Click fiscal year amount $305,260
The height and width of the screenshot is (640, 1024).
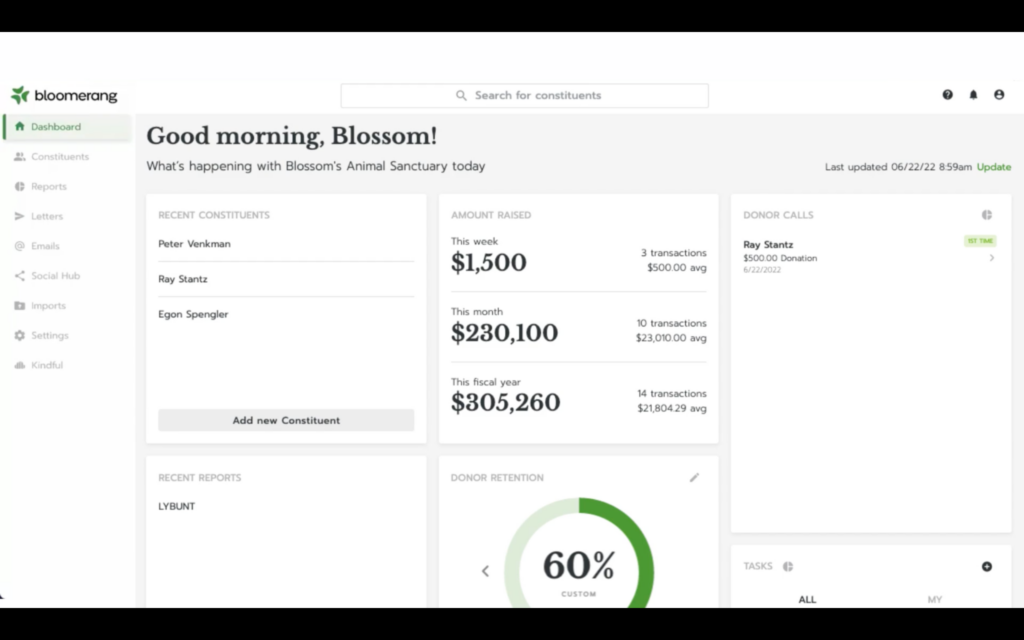(505, 402)
